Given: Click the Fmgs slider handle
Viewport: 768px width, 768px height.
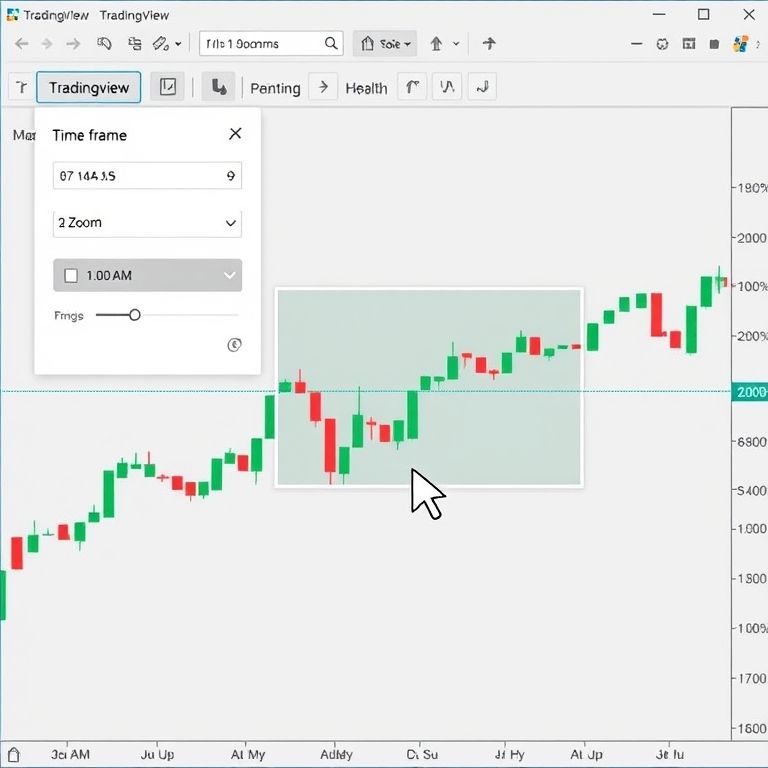Looking at the screenshot, I should pyautogui.click(x=135, y=315).
